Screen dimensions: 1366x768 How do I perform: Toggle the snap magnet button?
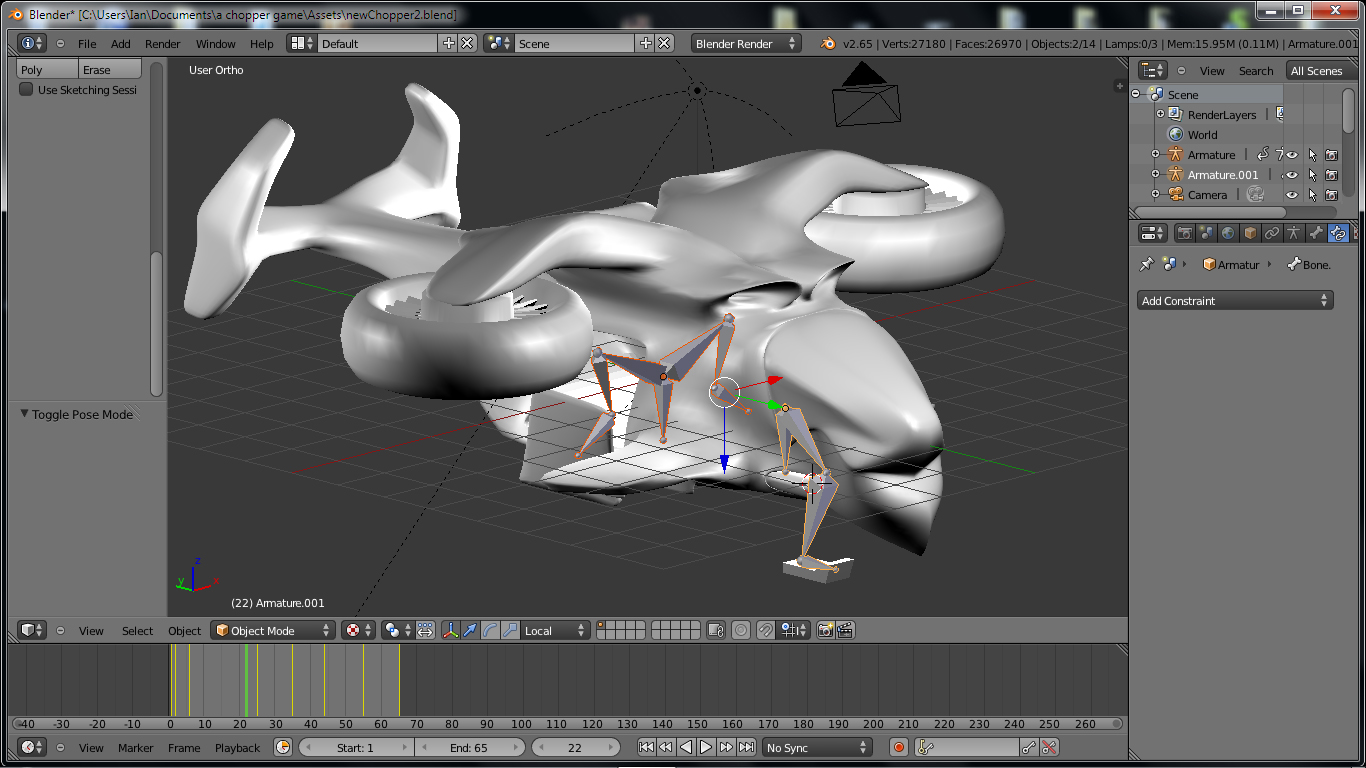(765, 630)
